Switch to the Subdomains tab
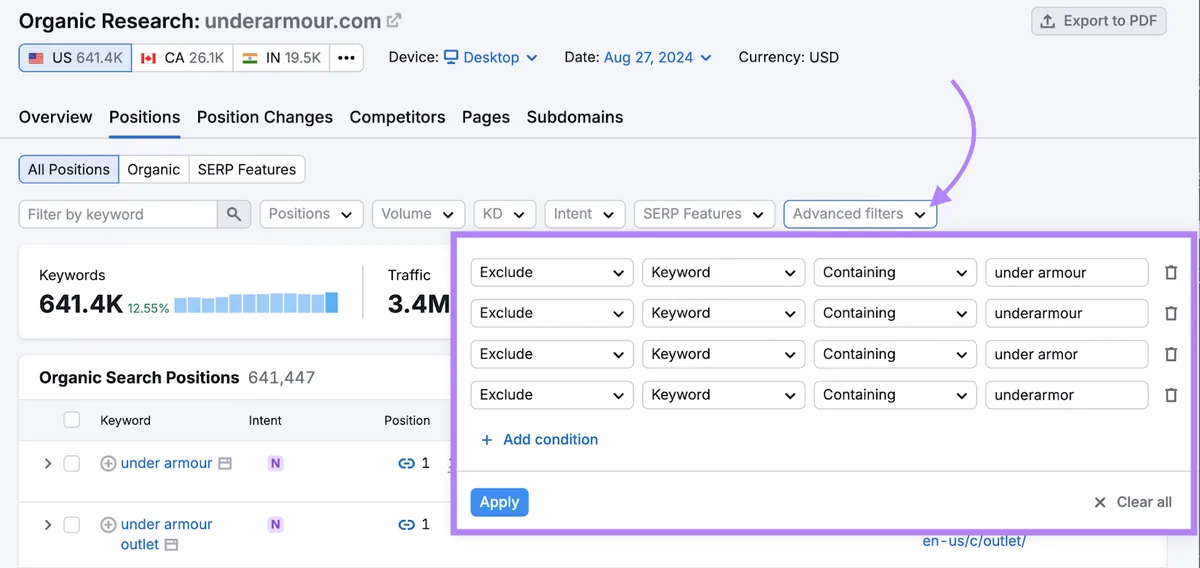Viewport: 1200px width, 568px height. point(575,117)
